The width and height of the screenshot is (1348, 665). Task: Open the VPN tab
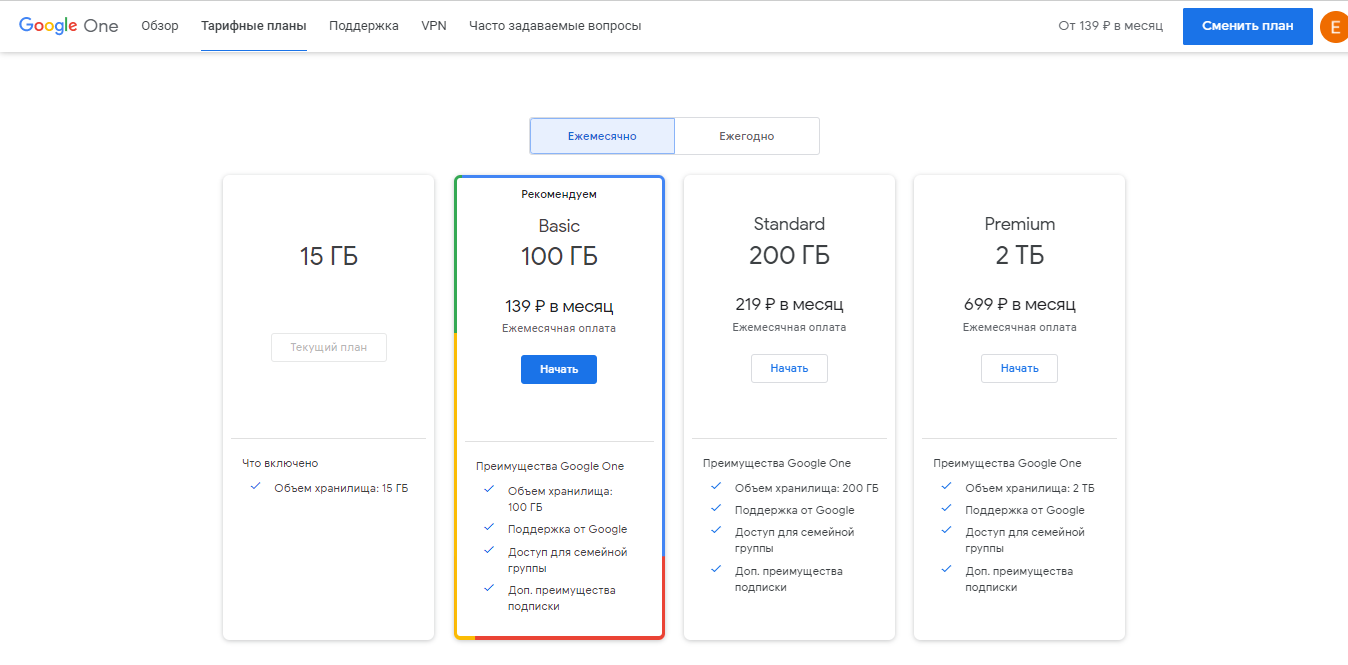point(434,26)
